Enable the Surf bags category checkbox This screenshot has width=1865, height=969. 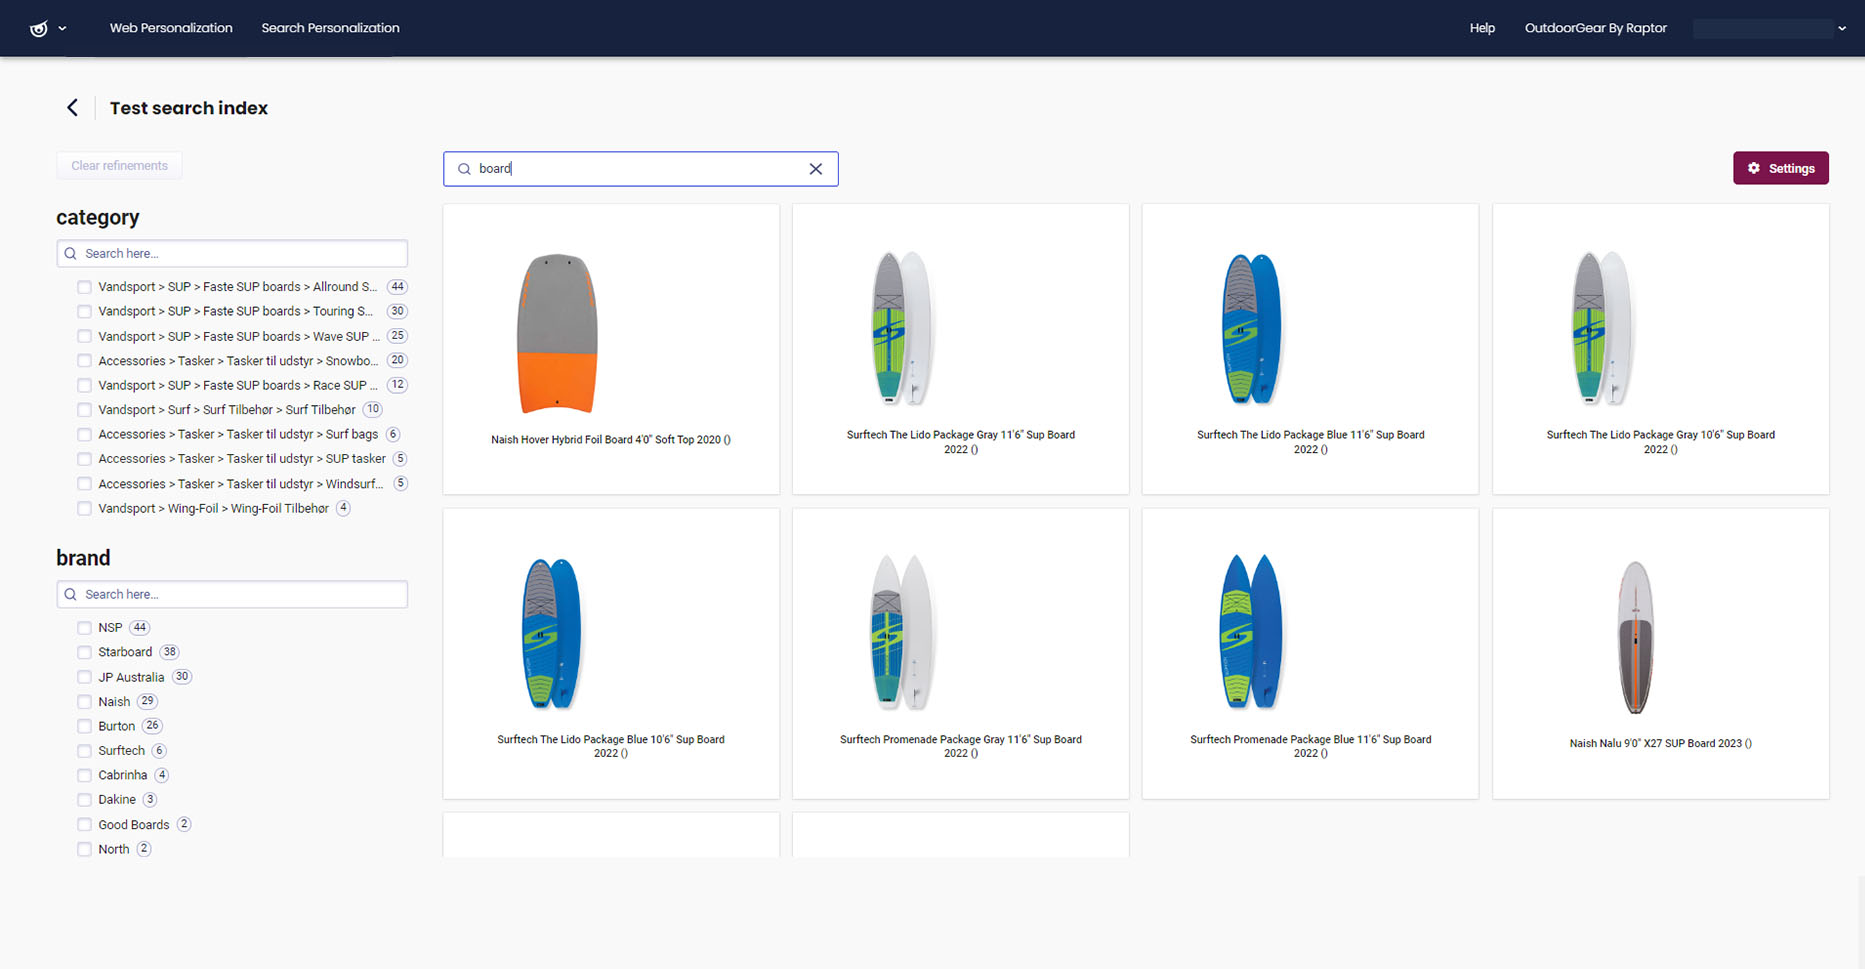pos(84,435)
